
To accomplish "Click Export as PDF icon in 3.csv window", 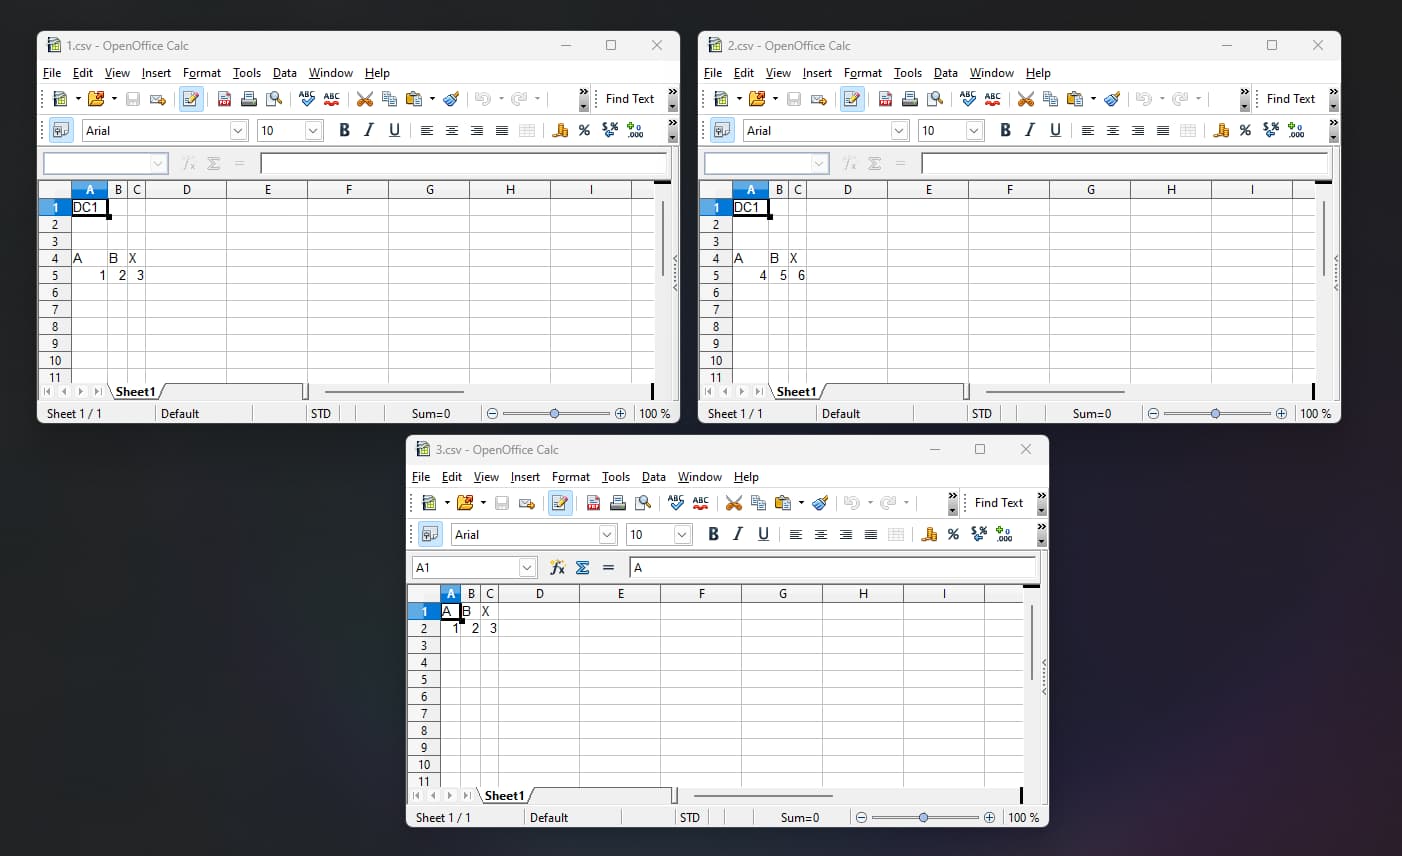I will (x=593, y=503).
